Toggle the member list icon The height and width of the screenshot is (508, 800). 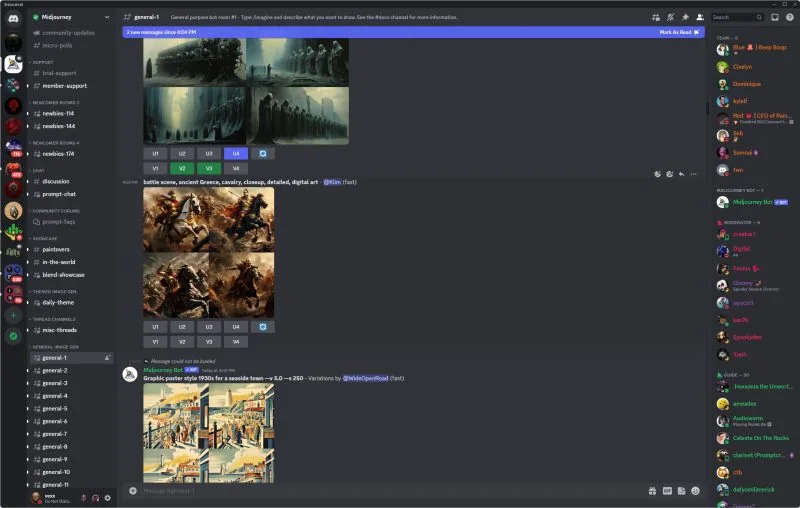[x=700, y=17]
